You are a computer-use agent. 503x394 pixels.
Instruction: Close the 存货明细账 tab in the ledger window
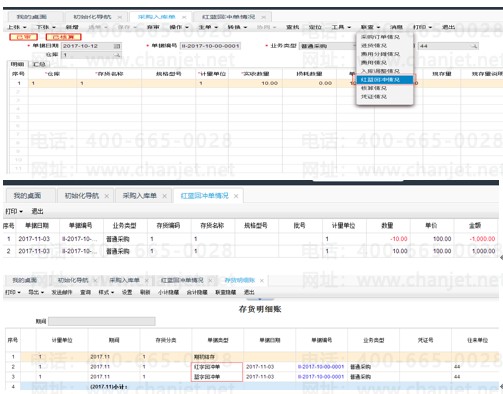[262, 281]
